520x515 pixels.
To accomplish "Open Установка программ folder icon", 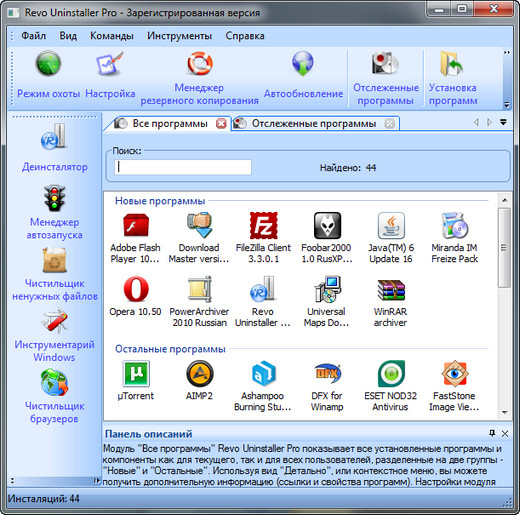I will [452, 63].
